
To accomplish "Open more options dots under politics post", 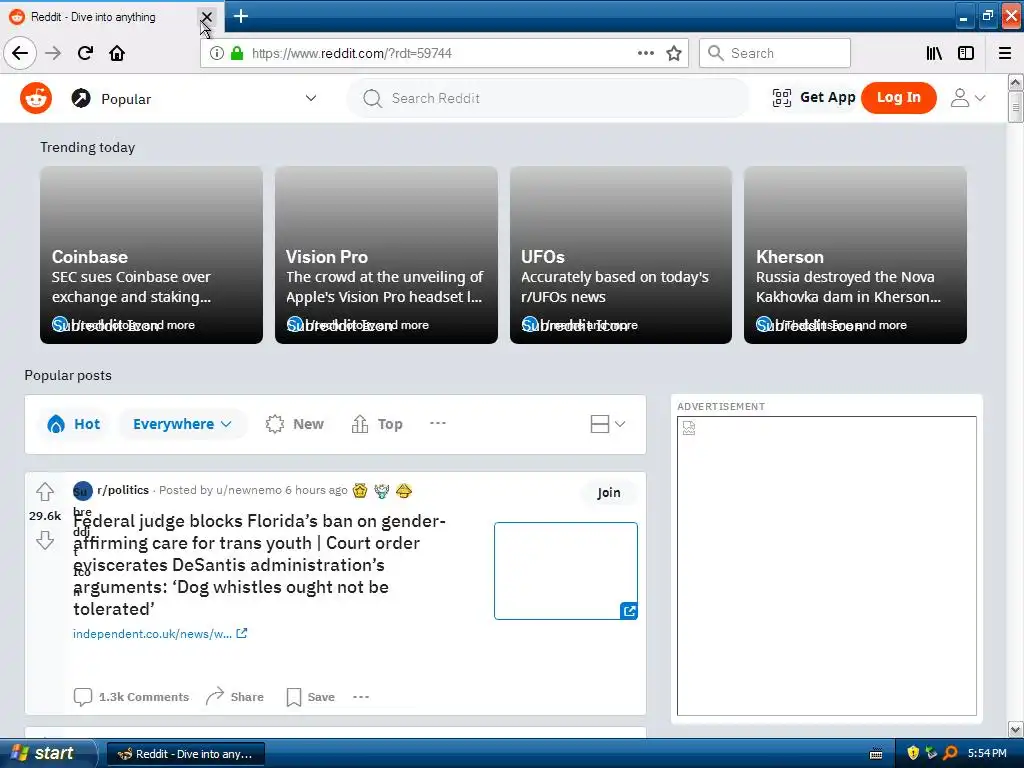I will (361, 697).
